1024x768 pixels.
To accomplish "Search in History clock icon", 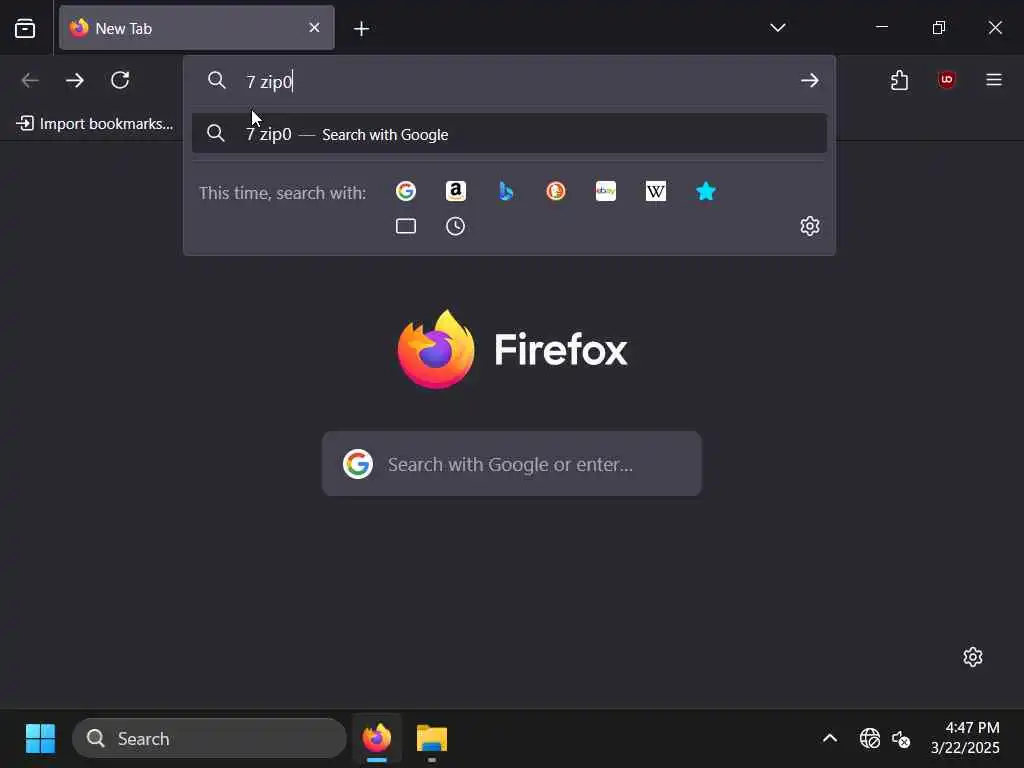I will coord(456,226).
